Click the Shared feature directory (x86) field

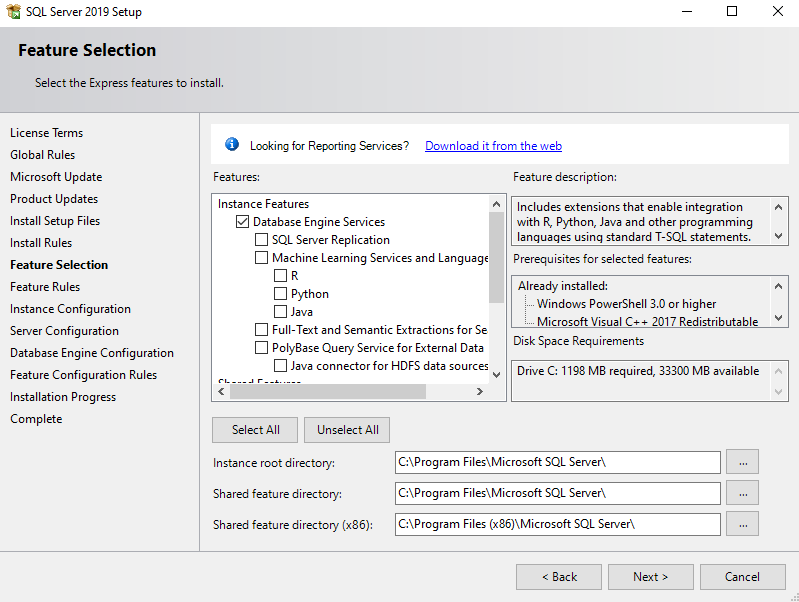(557, 524)
